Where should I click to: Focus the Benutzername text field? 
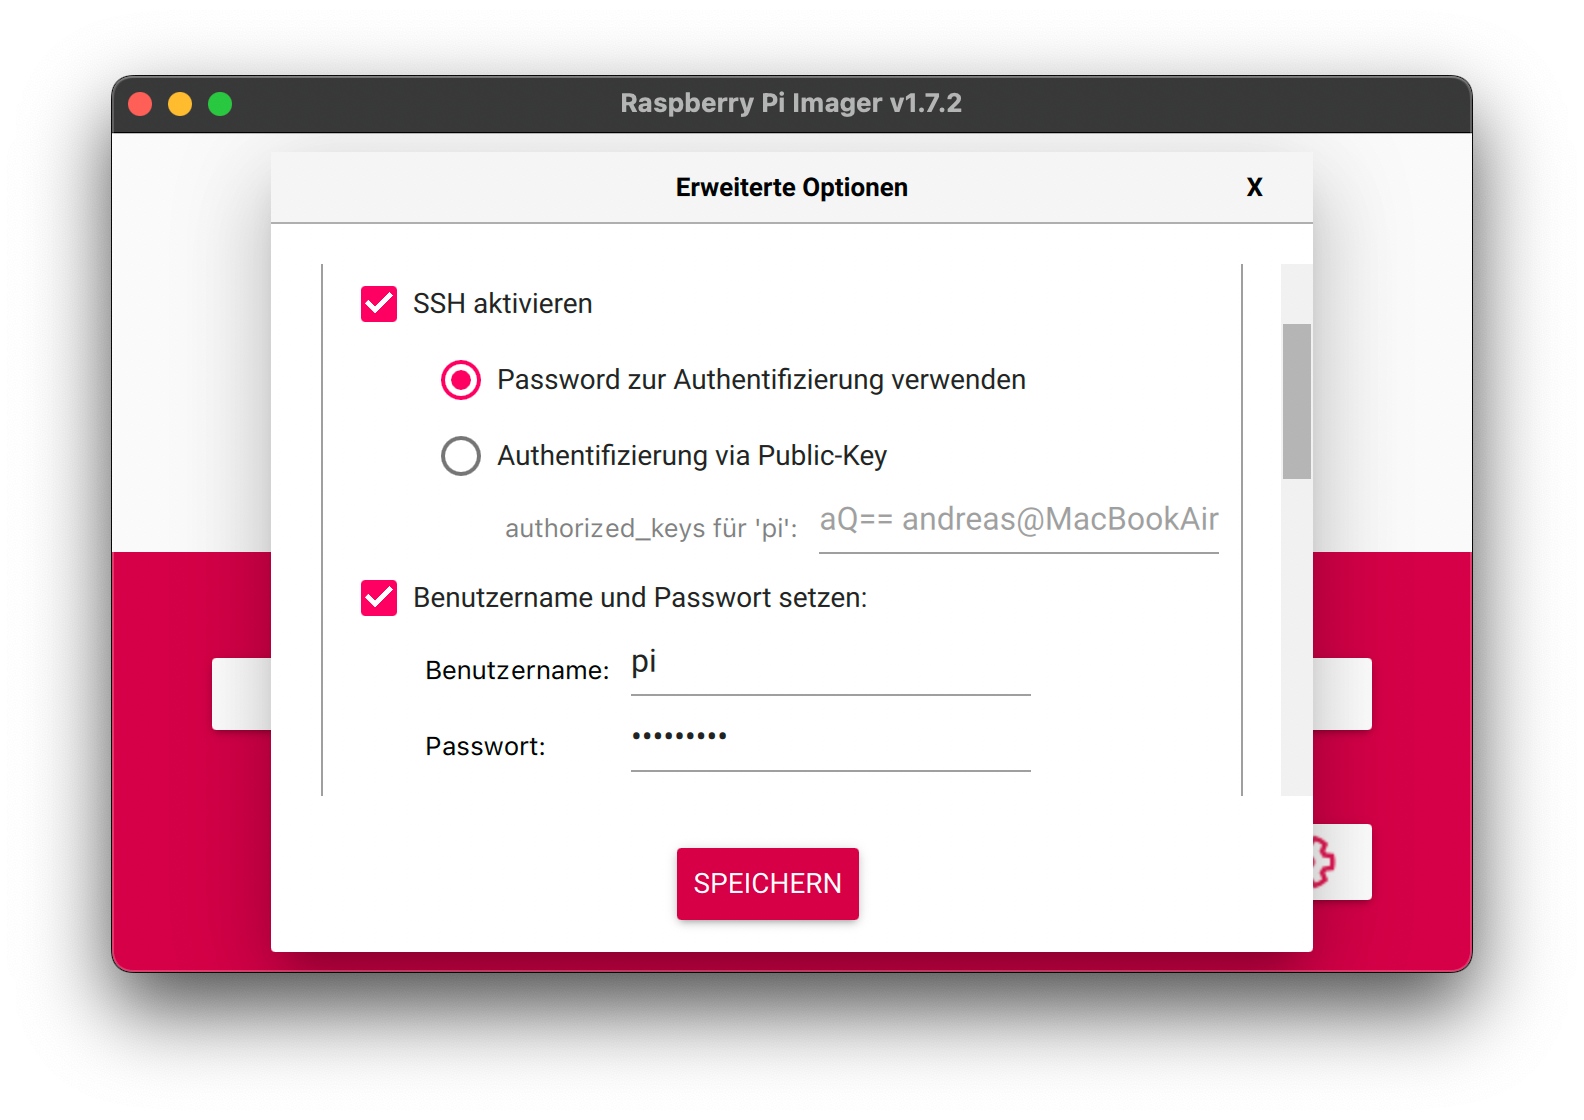pyautogui.click(x=830, y=666)
